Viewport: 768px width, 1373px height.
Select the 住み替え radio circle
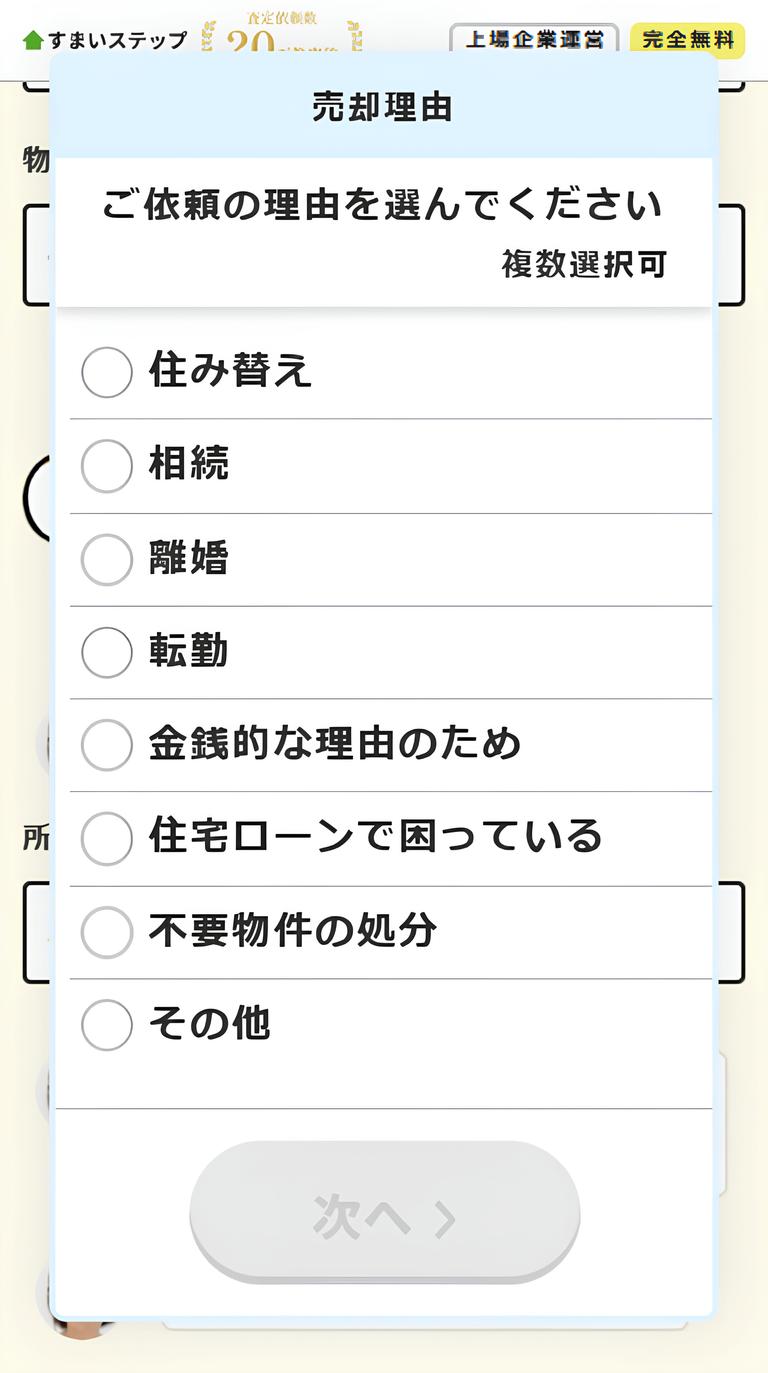pyautogui.click(x=106, y=372)
